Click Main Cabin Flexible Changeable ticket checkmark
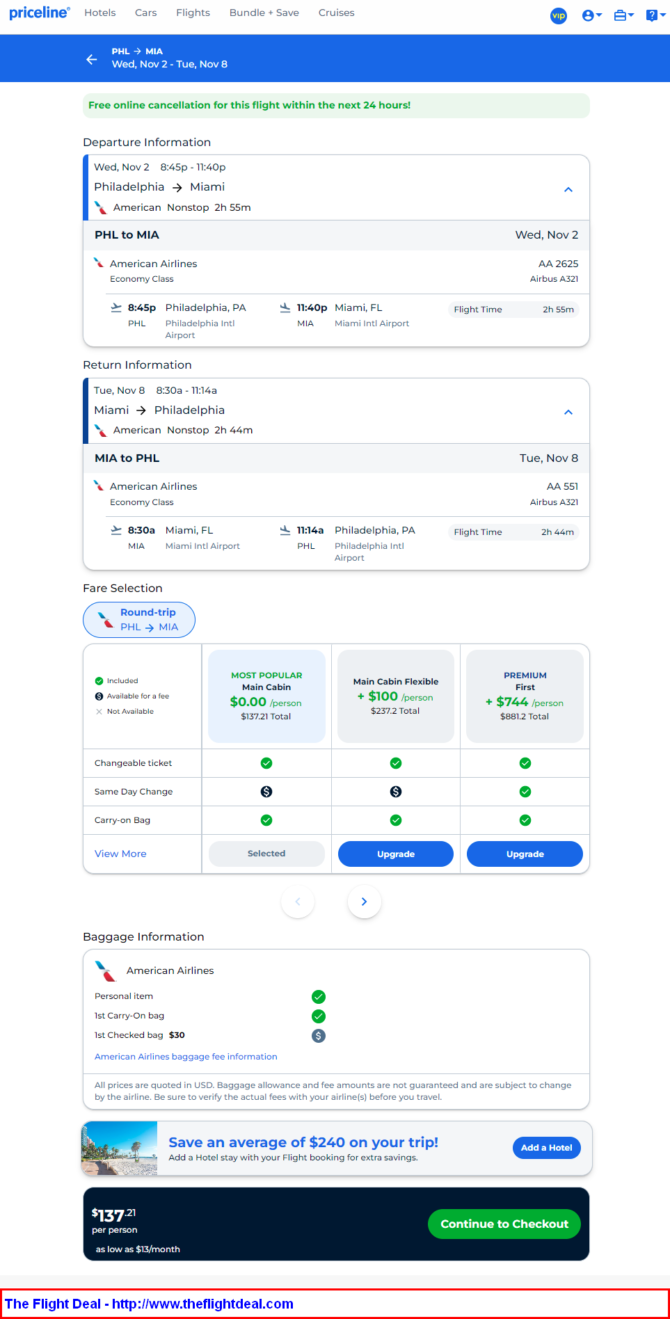This screenshot has height=1319, width=670. click(396, 763)
